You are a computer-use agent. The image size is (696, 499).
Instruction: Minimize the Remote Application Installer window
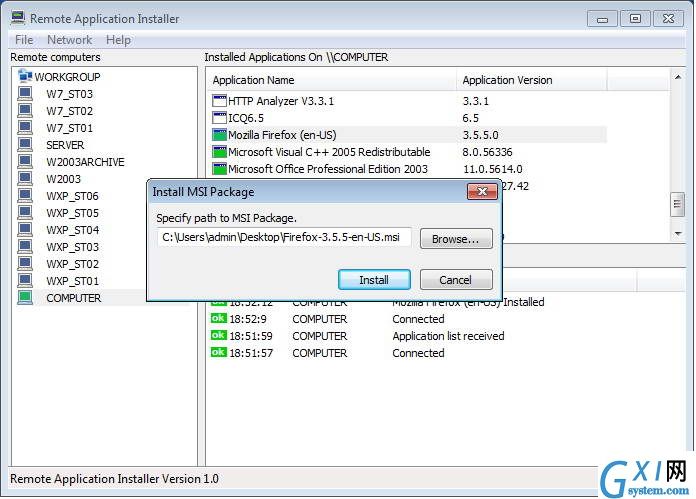pos(602,18)
